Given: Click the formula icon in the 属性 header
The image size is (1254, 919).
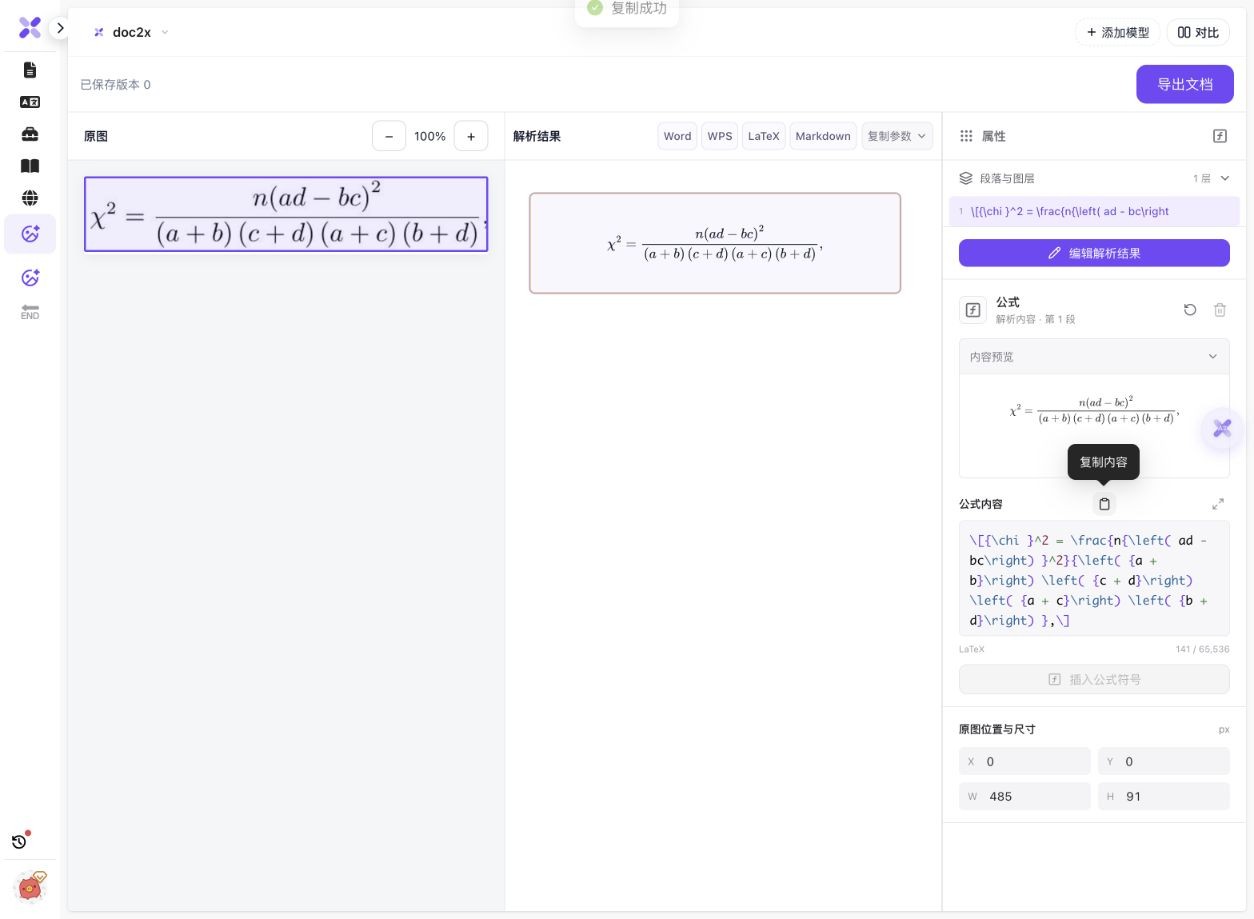Looking at the screenshot, I should pos(1220,136).
